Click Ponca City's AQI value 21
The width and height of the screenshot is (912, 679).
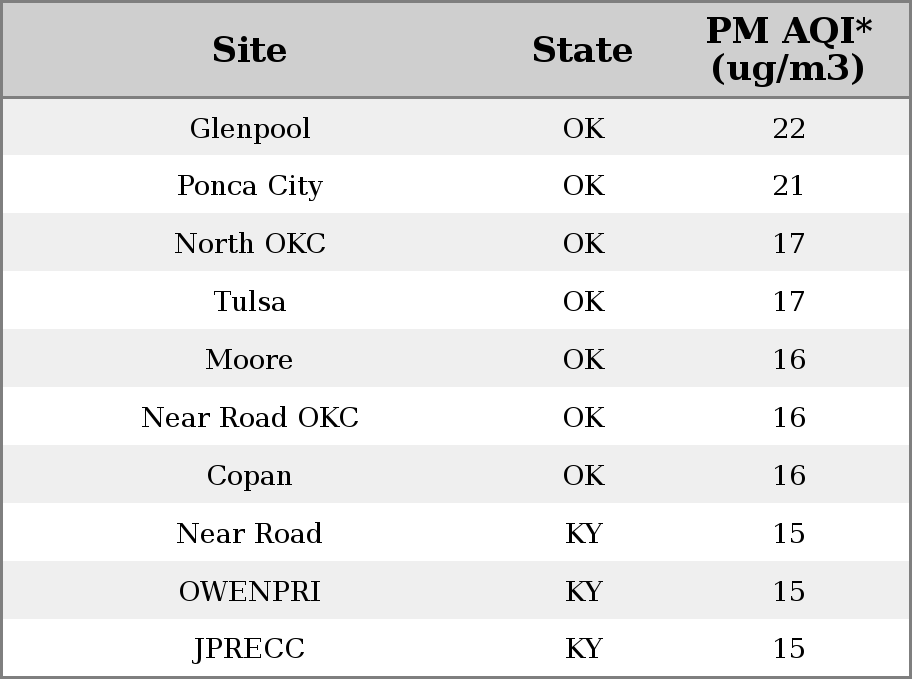click(789, 186)
